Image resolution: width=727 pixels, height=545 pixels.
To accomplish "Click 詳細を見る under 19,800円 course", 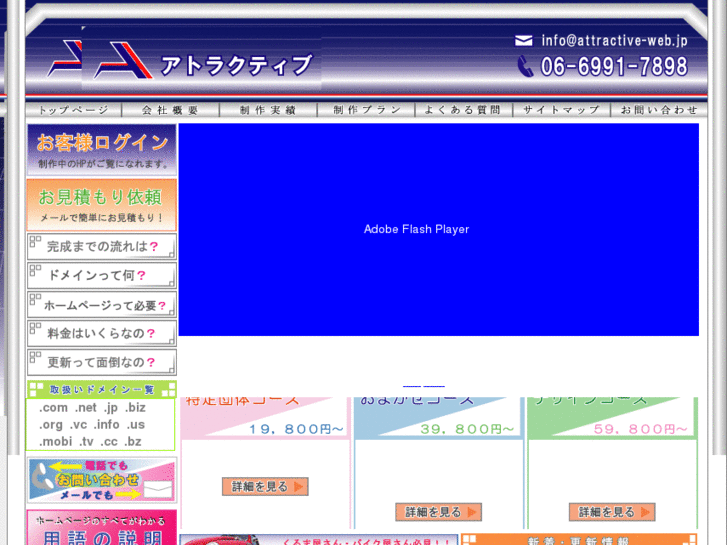I will point(265,487).
